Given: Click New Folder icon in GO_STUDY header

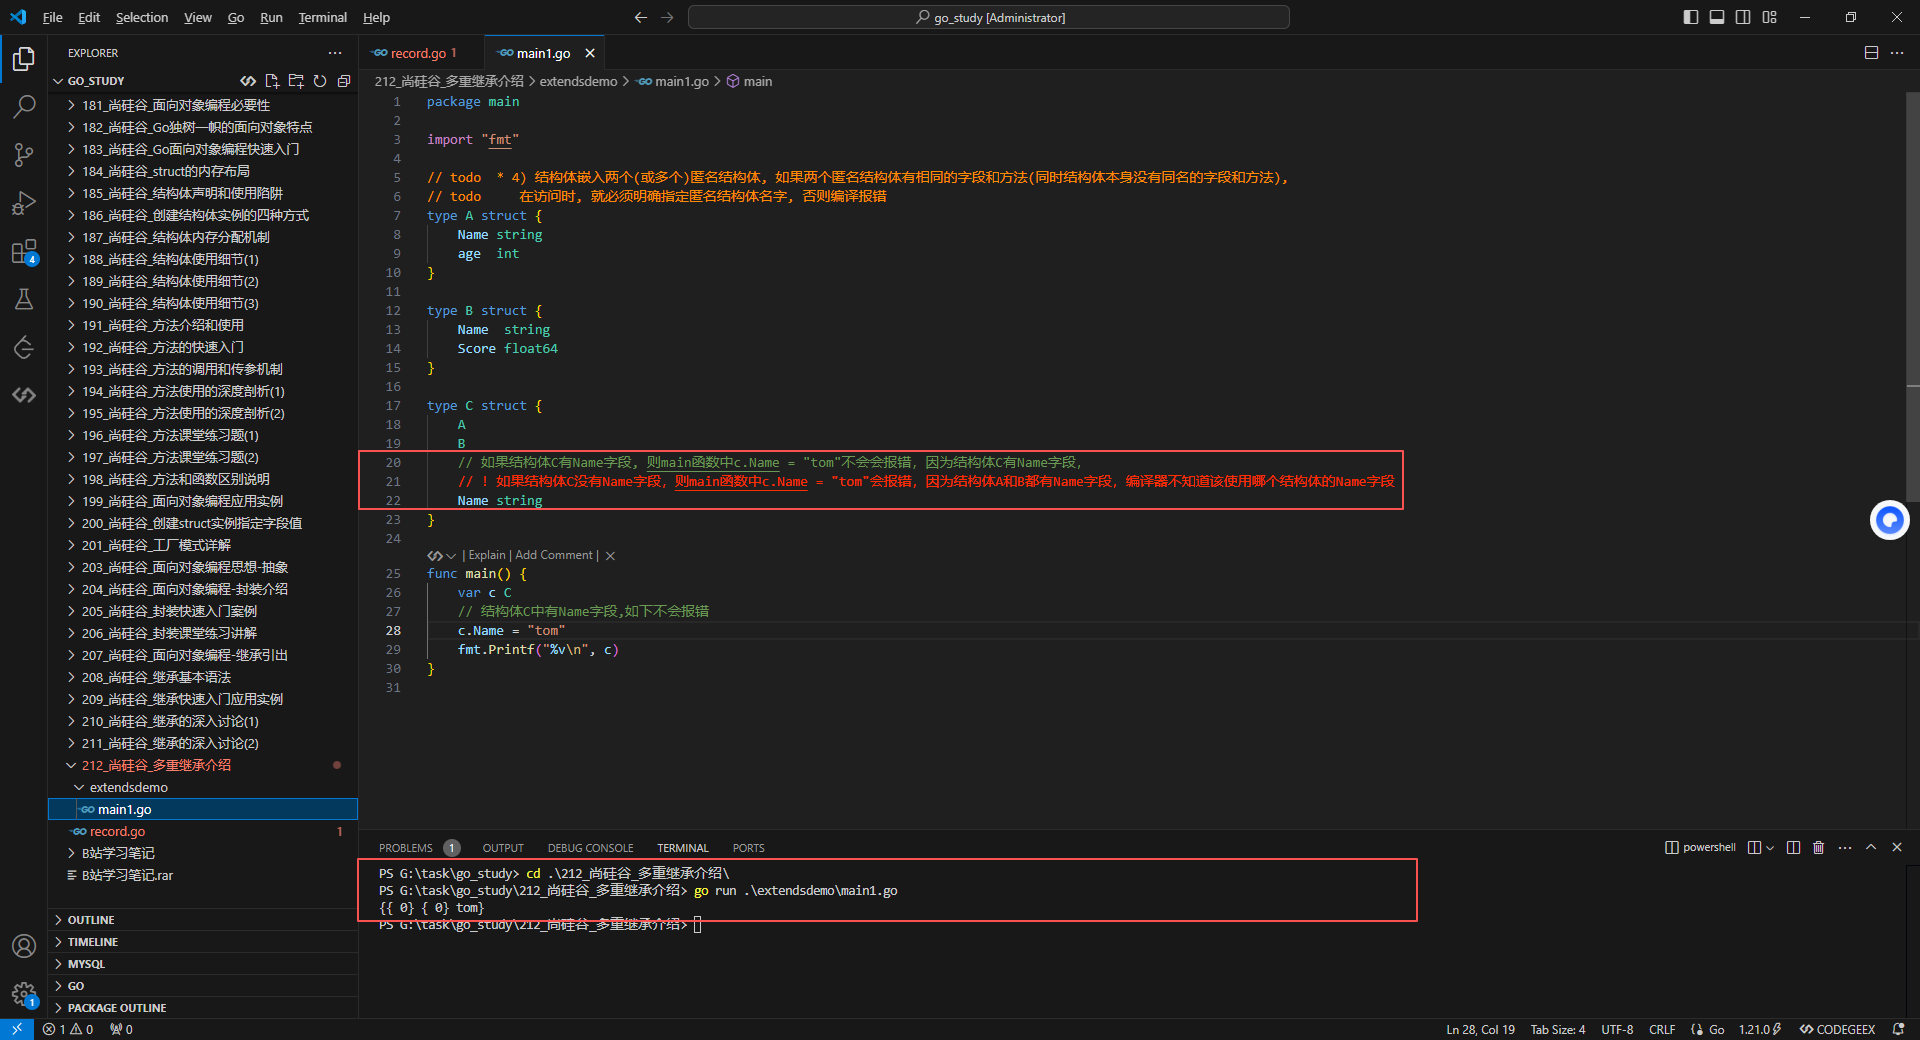Looking at the screenshot, I should 296,81.
